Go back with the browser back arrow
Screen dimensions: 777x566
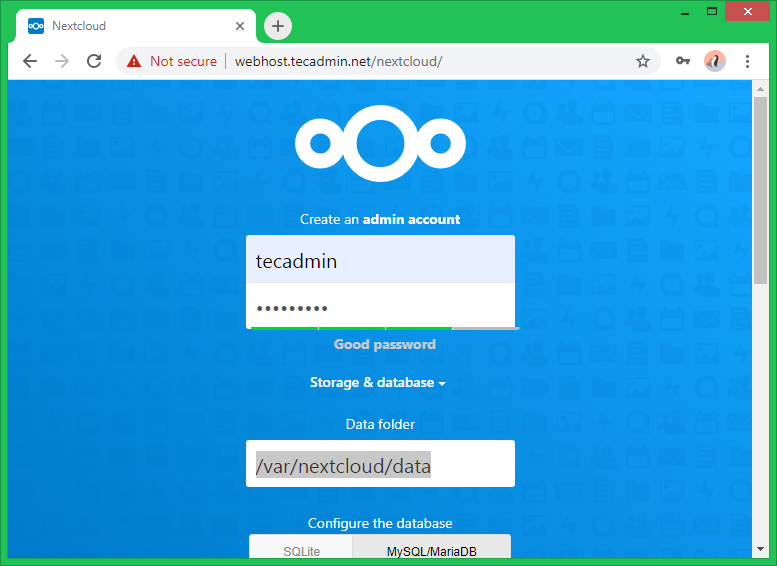tap(30, 61)
